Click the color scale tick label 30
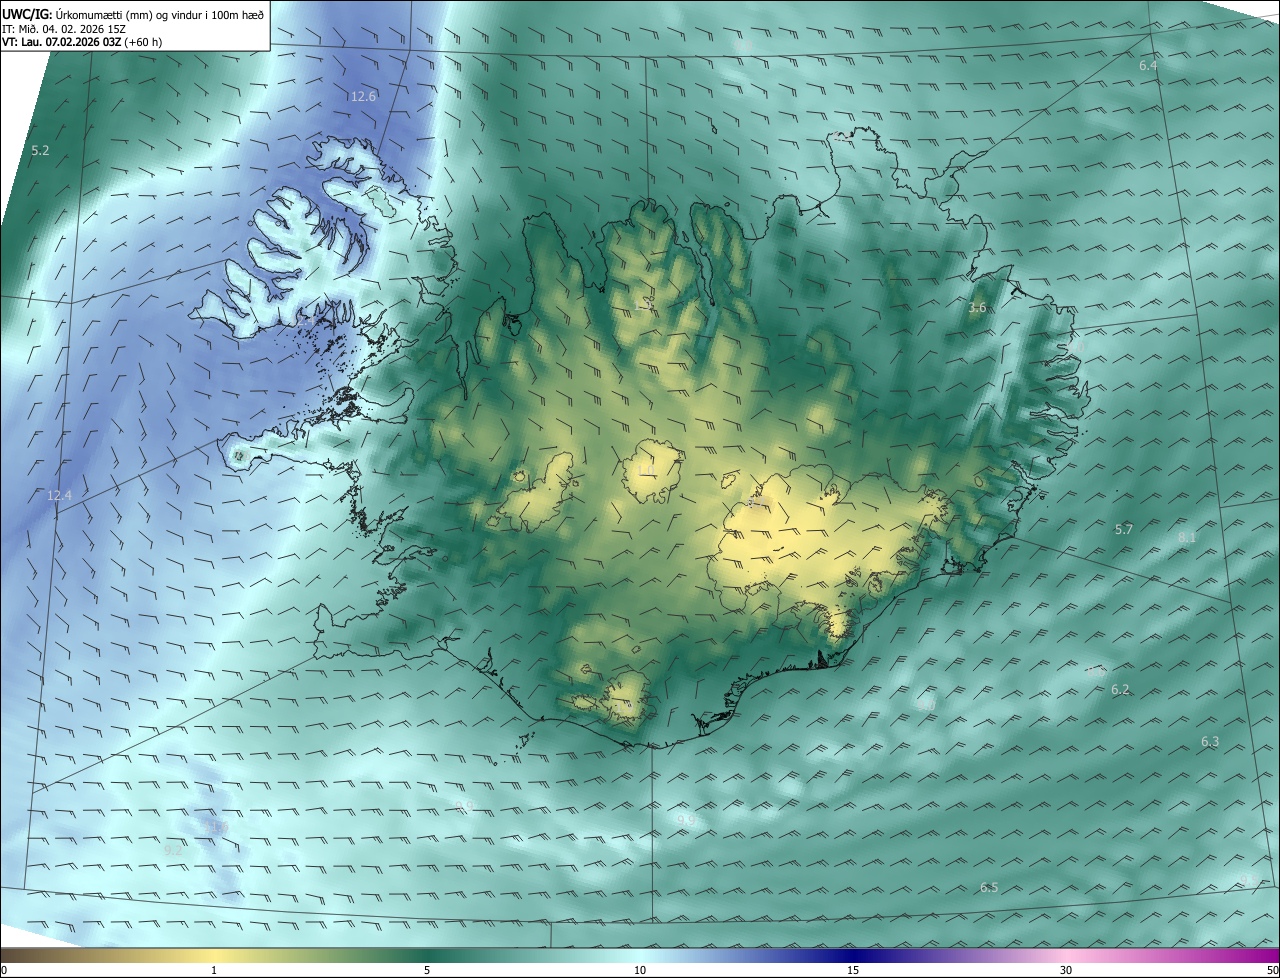Screen dimensions: 1280x978 1066,971
